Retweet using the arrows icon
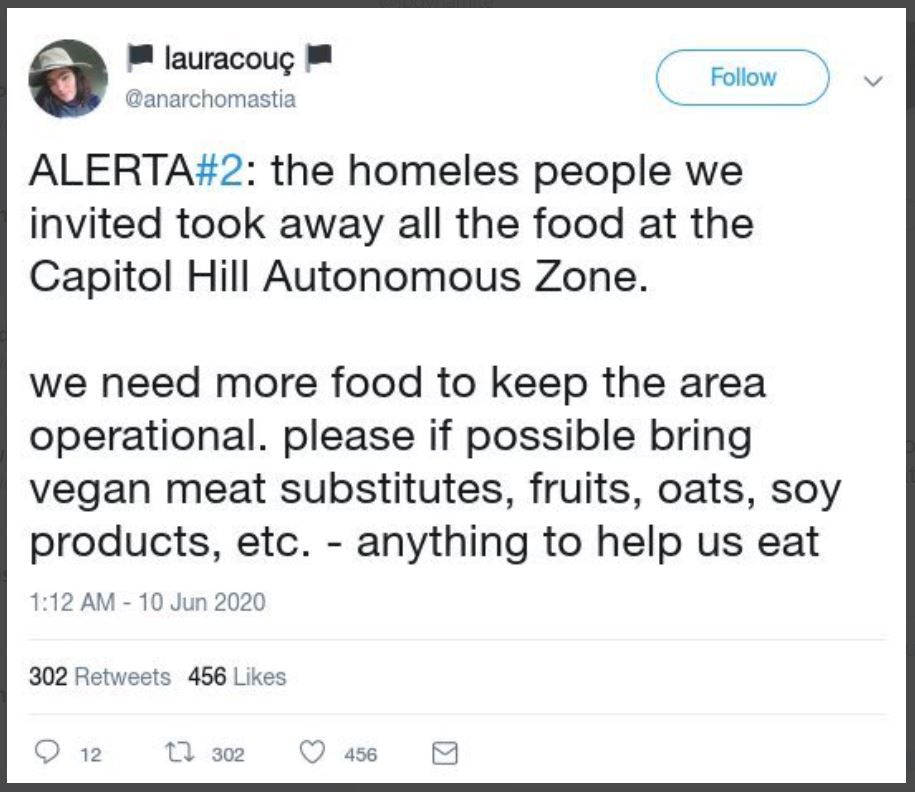 [x=182, y=754]
